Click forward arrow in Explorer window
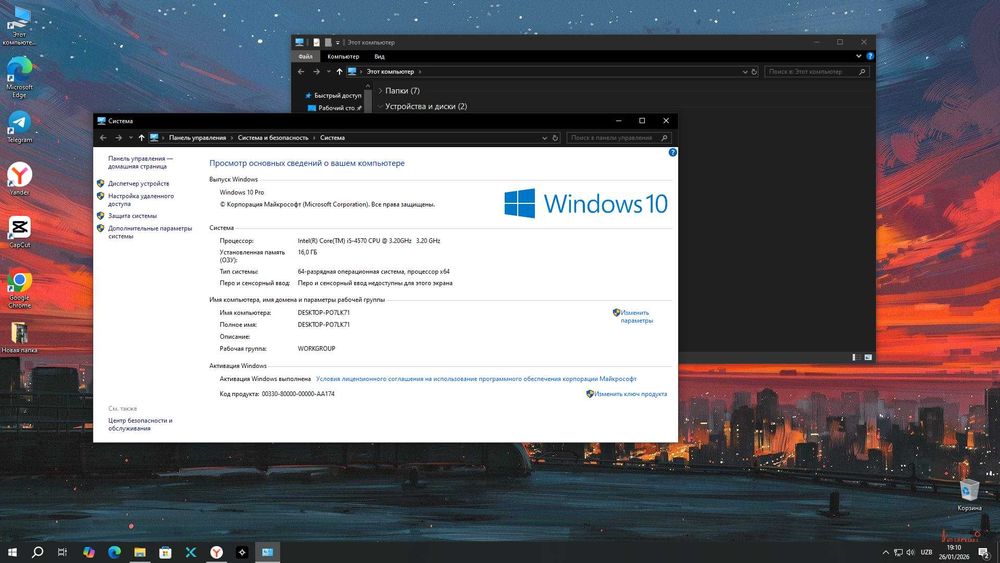1000x563 pixels. coord(316,71)
